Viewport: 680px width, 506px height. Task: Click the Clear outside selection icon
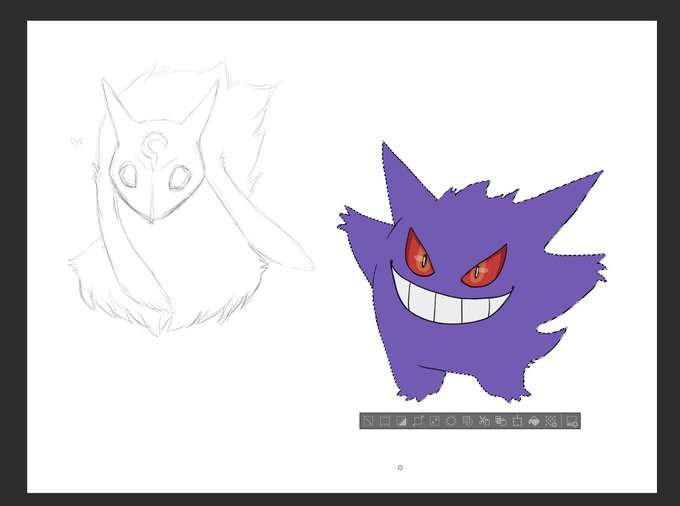click(468, 421)
